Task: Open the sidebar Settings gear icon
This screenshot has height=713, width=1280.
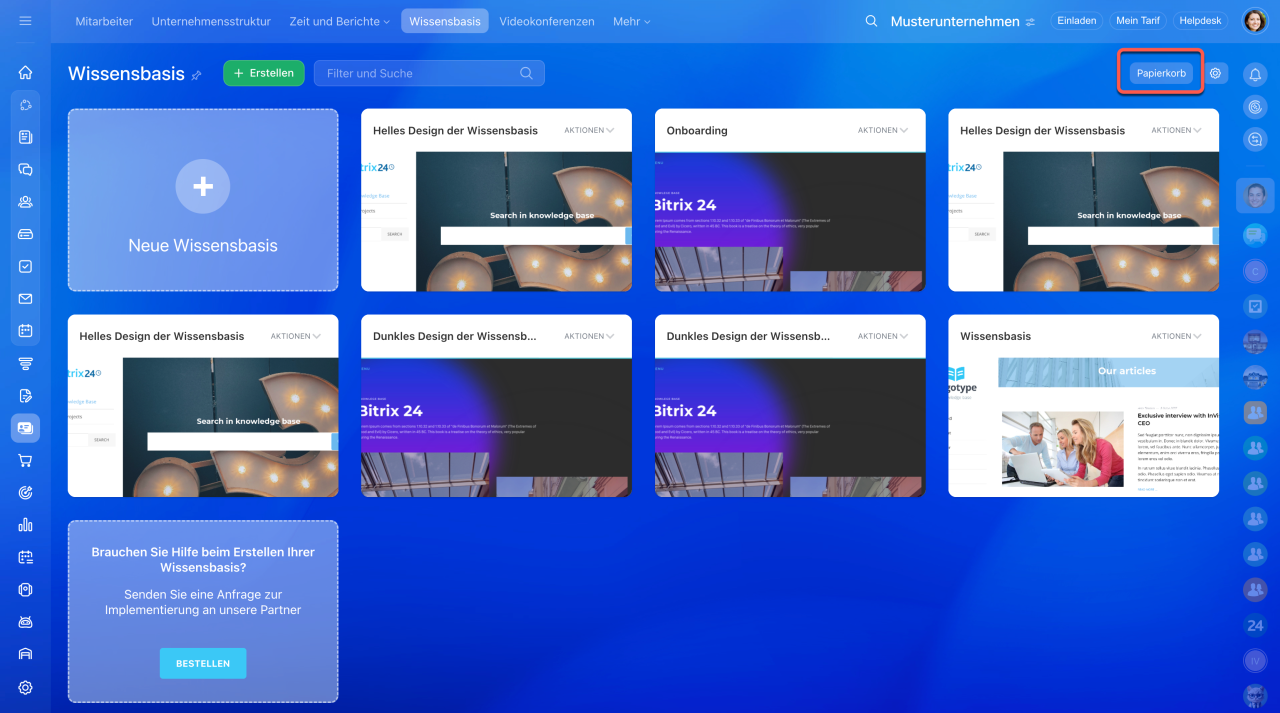Action: pyautogui.click(x=25, y=688)
